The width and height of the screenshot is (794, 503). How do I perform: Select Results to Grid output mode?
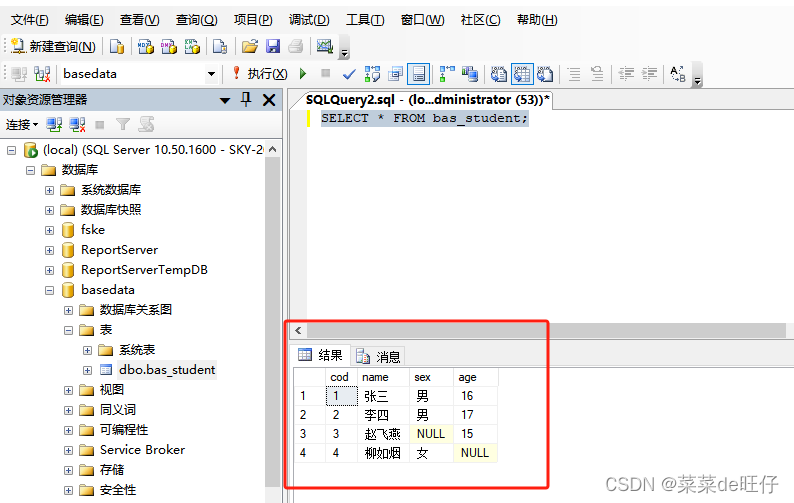point(522,74)
